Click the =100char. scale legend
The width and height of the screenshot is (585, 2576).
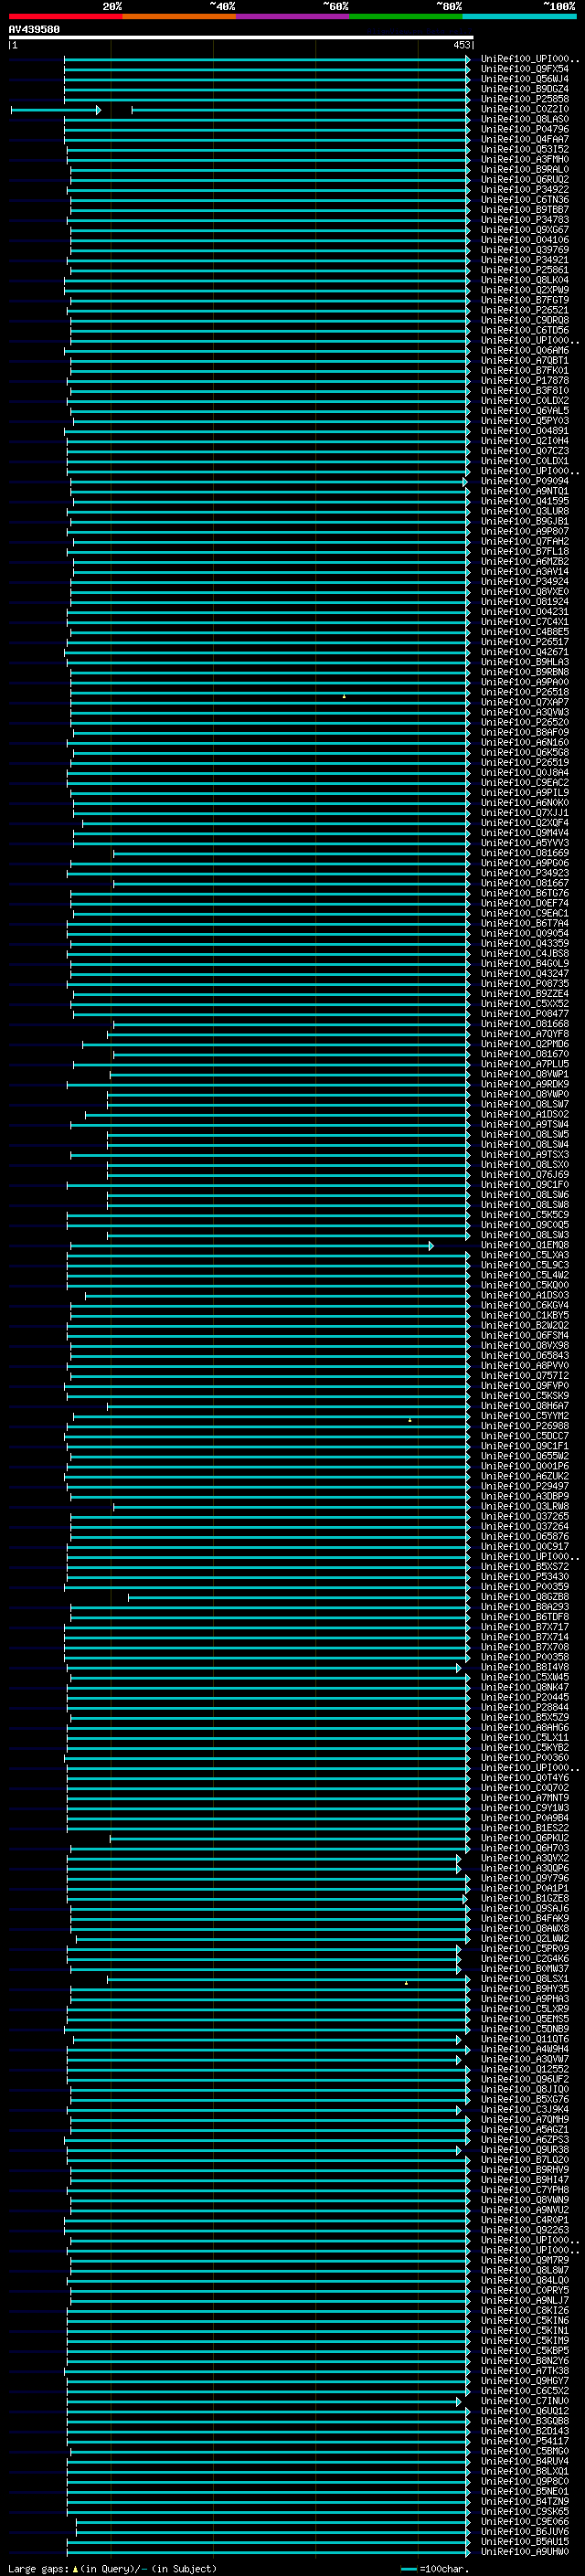pyautogui.click(x=435, y=2569)
